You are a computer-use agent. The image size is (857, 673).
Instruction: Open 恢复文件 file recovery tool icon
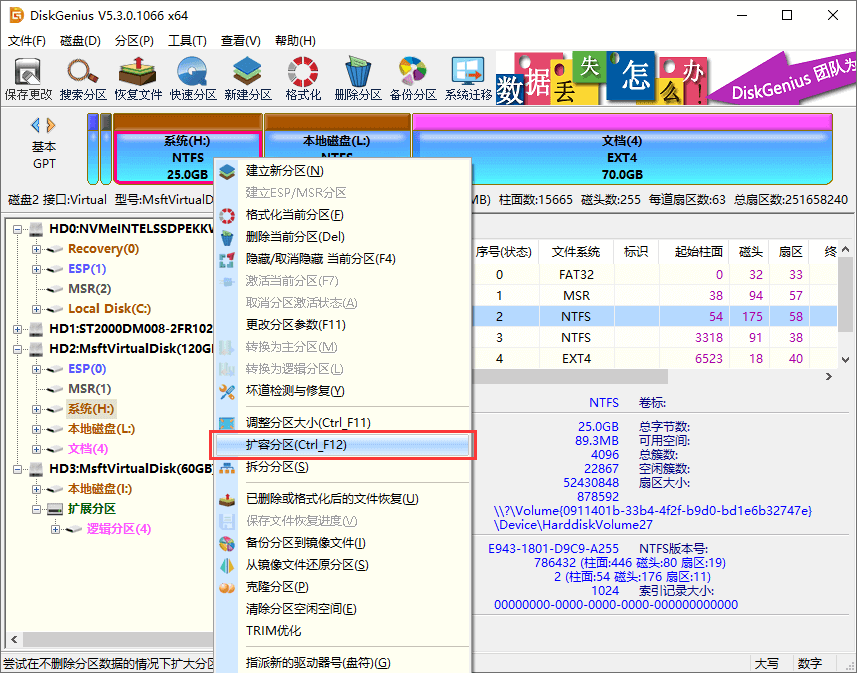click(137, 75)
